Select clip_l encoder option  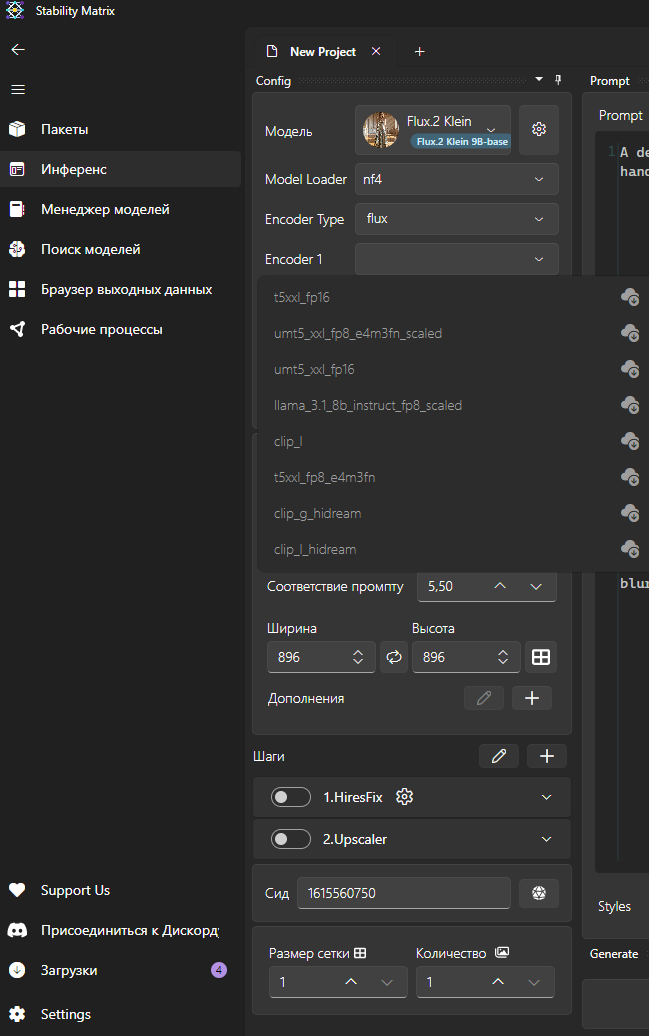coord(288,441)
